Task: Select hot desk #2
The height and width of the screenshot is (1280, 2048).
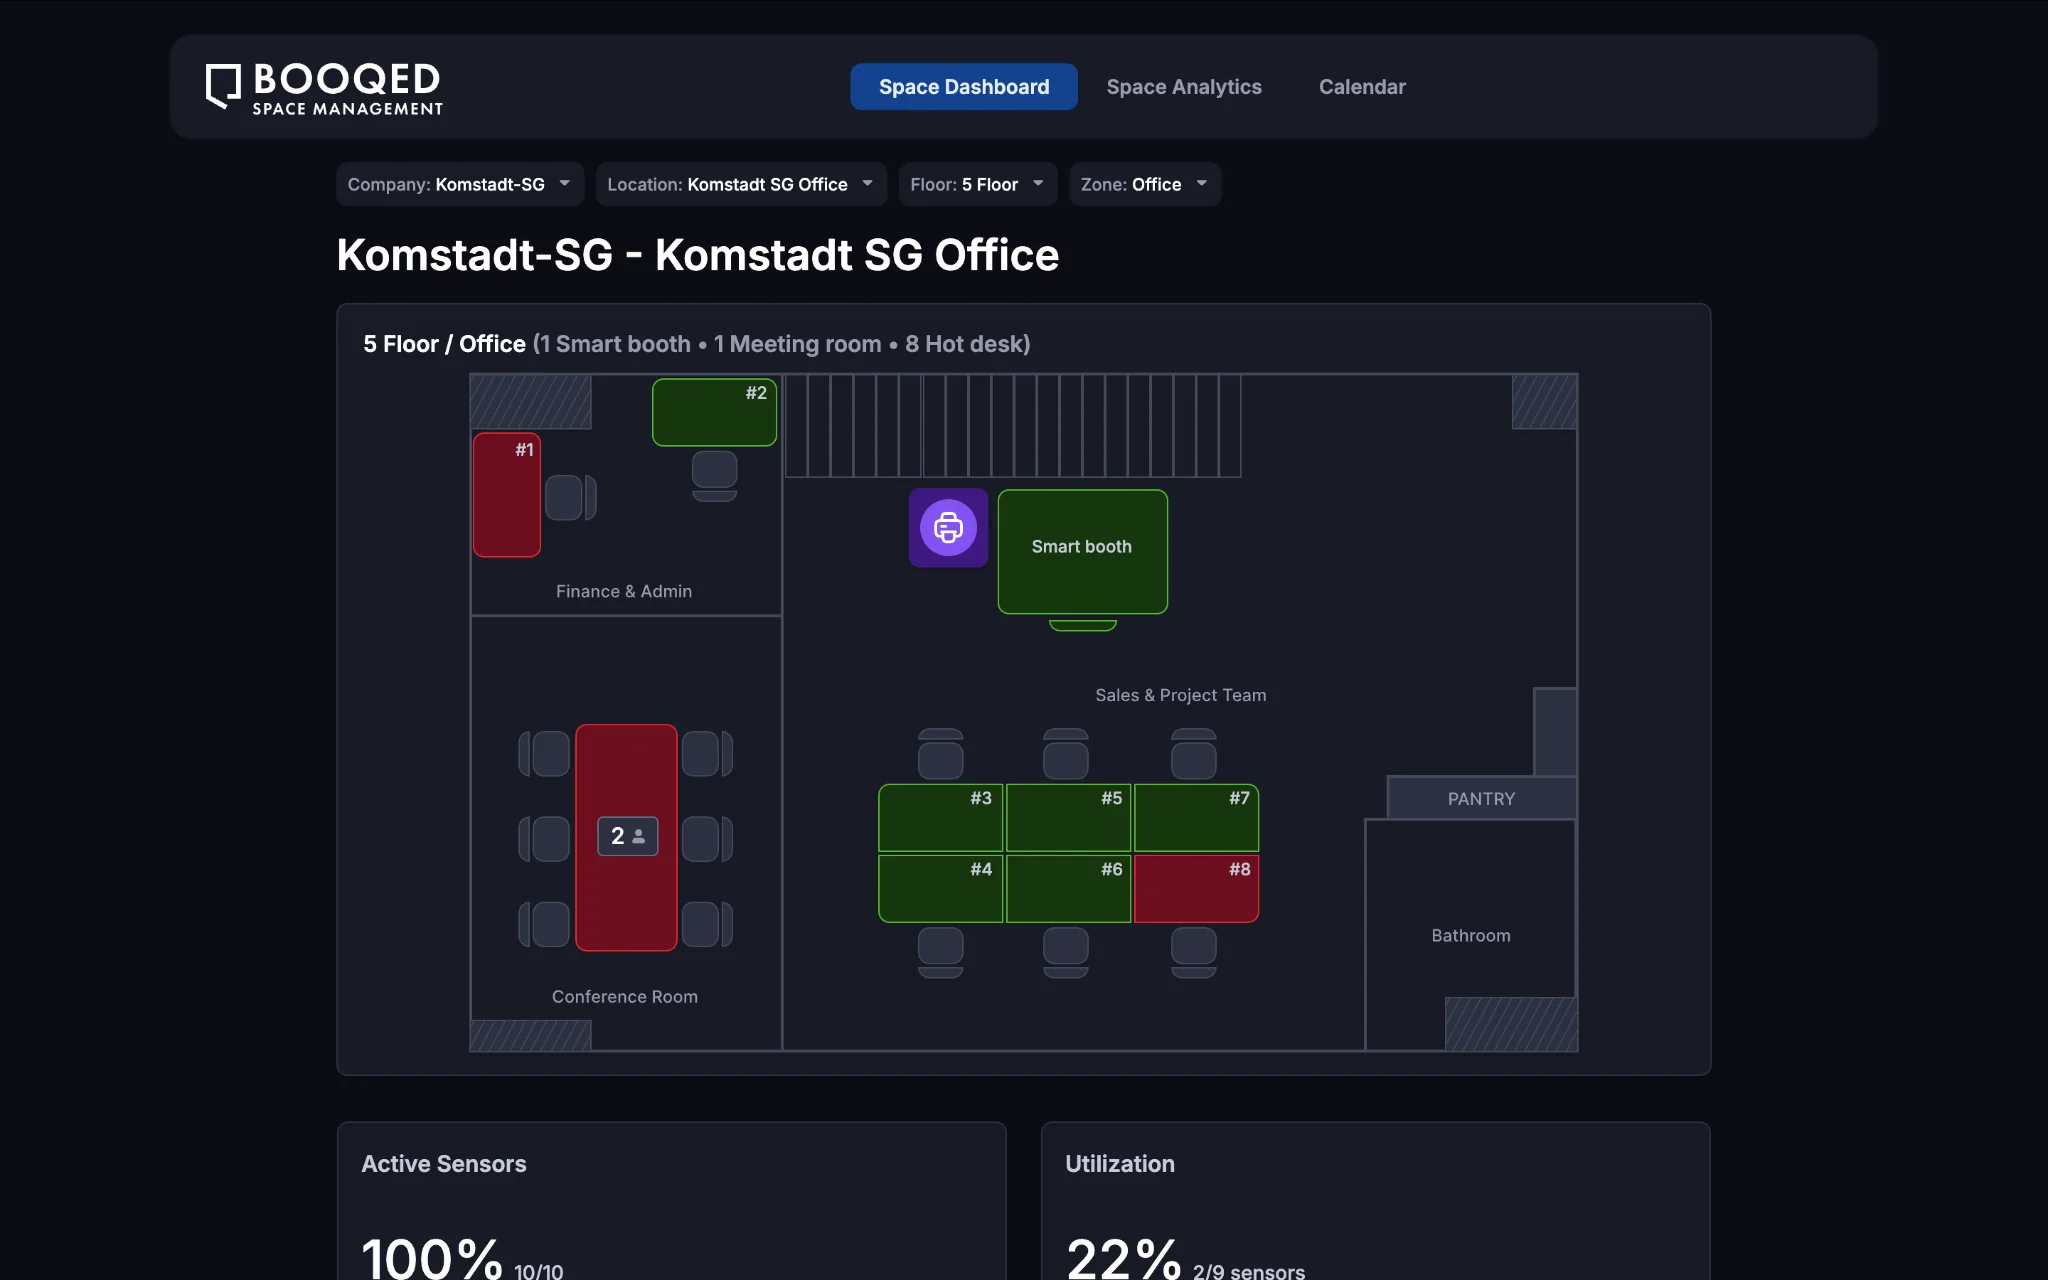Action: tap(714, 412)
